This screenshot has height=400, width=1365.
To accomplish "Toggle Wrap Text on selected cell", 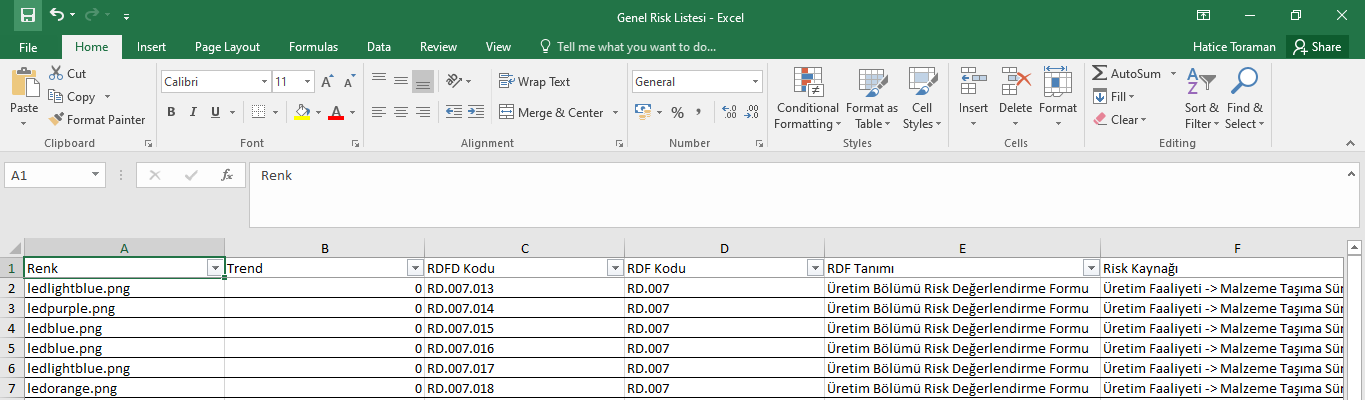I will [534, 82].
